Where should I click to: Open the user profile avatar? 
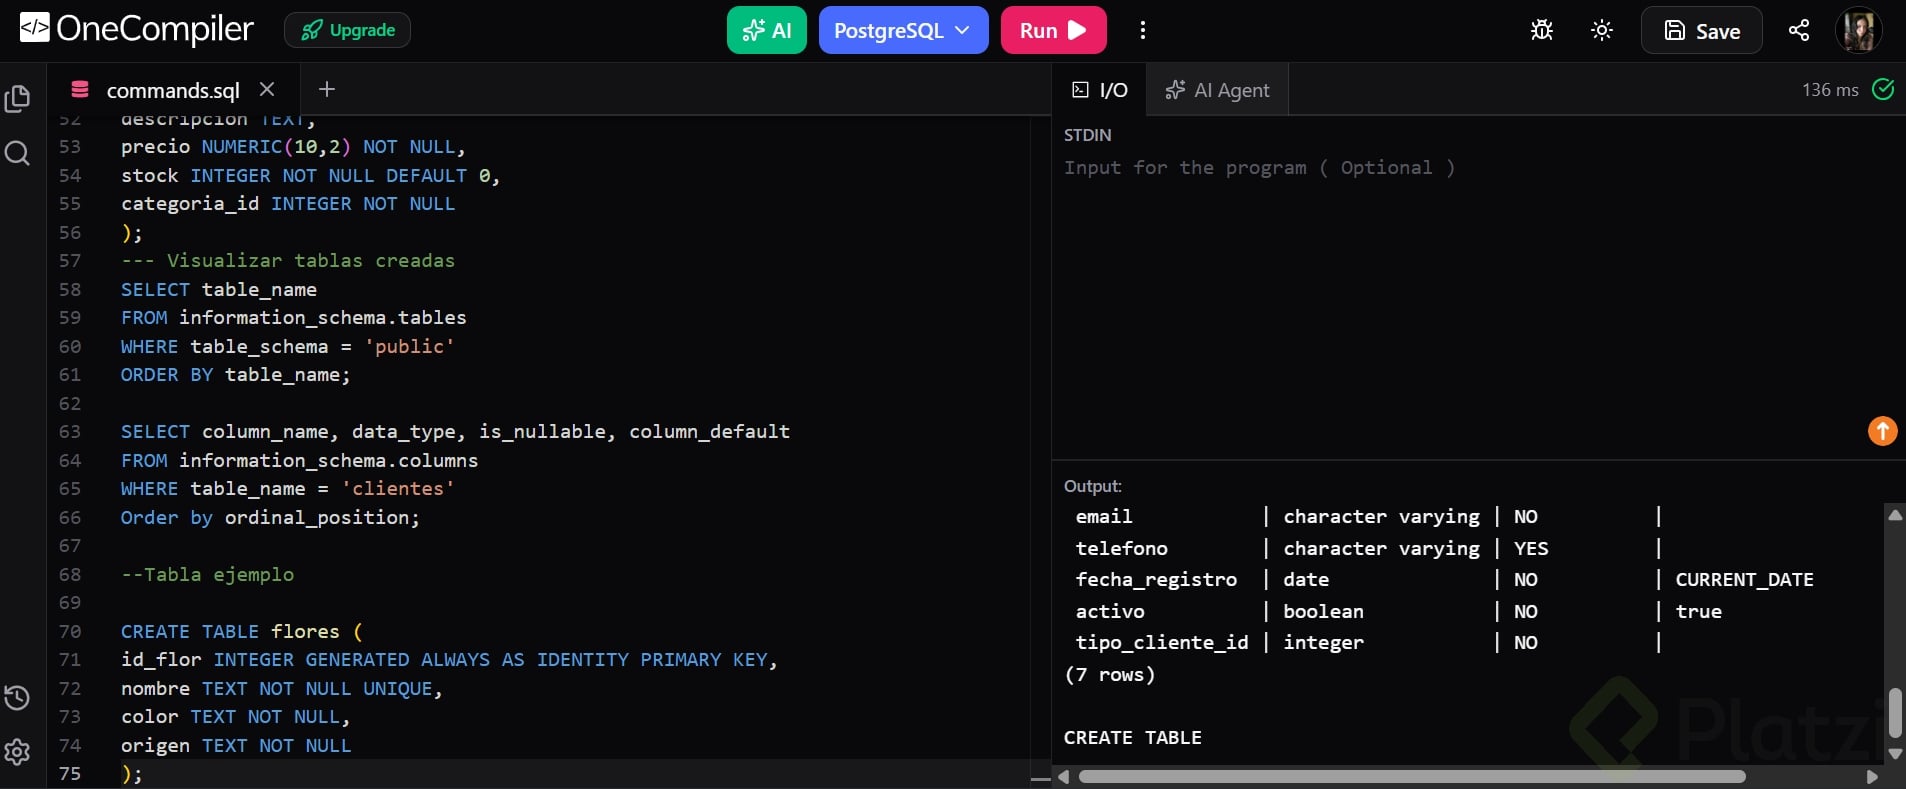tap(1859, 30)
